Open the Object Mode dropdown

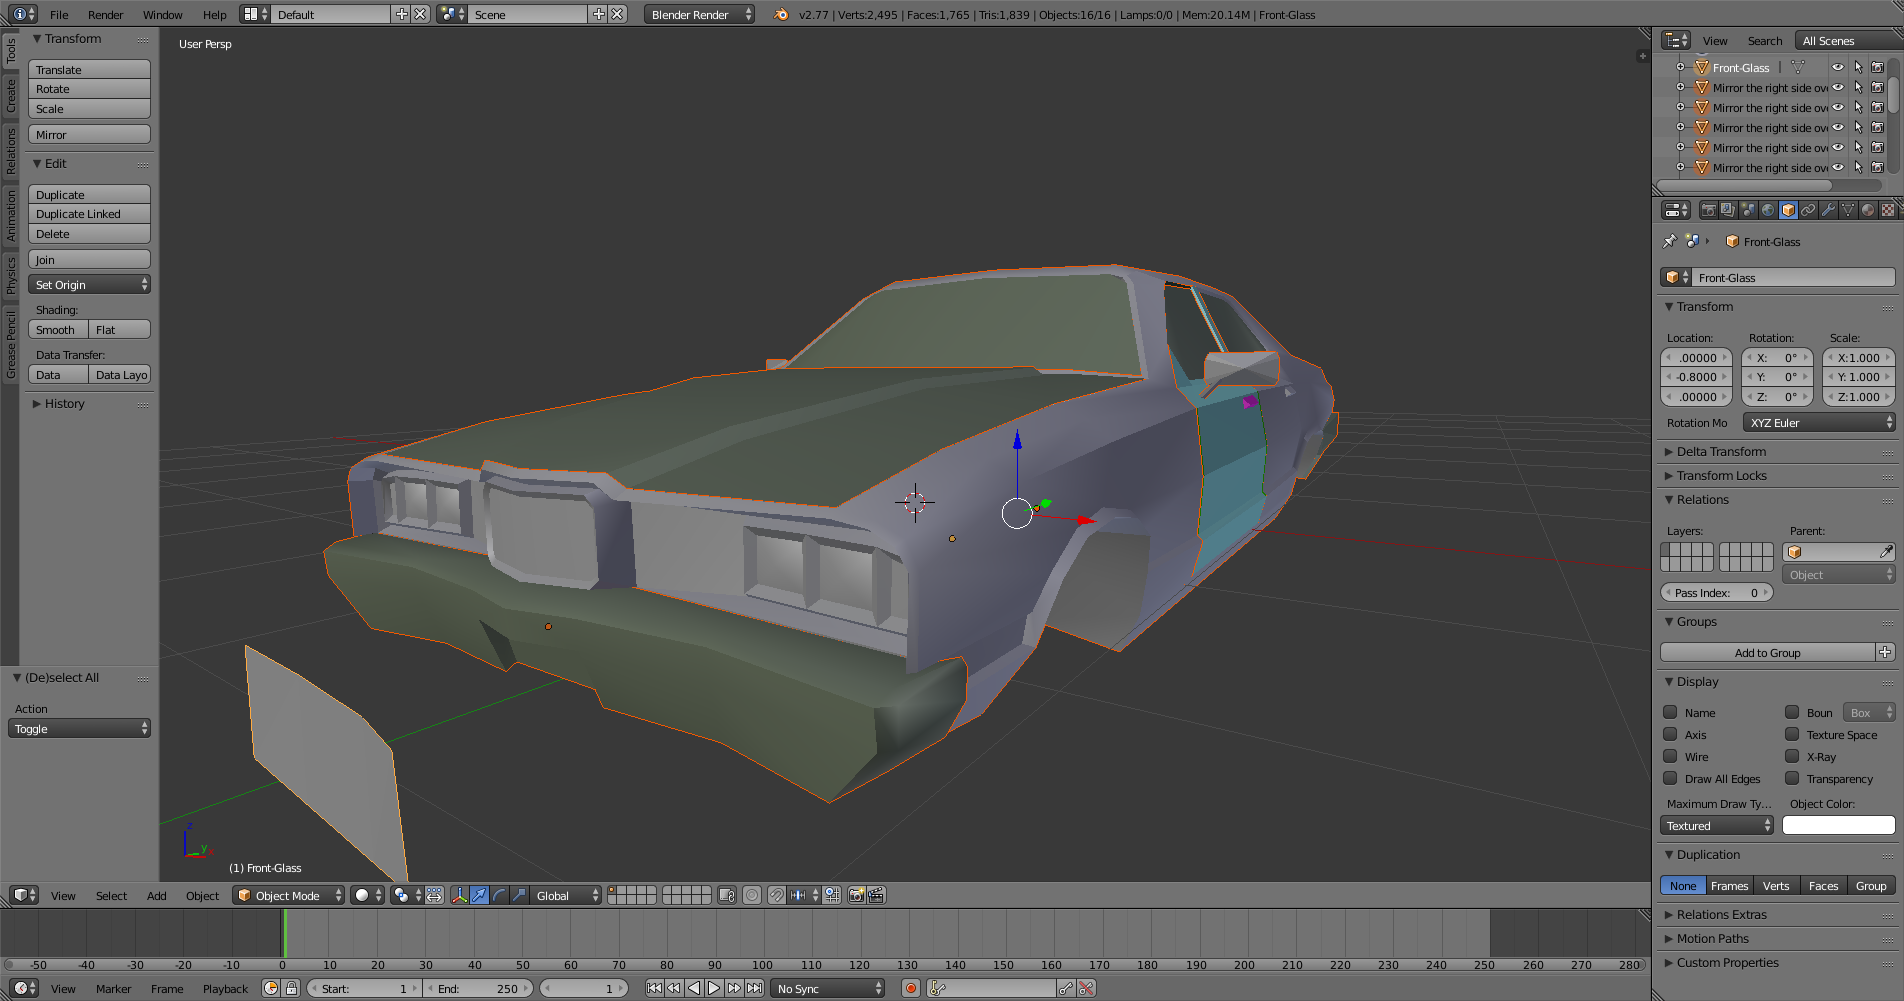point(289,895)
